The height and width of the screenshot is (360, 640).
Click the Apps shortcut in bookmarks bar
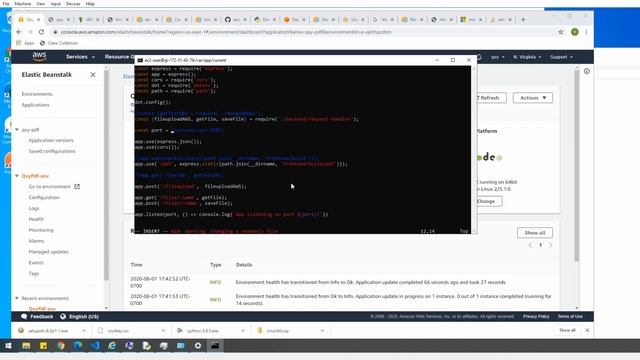click(25, 43)
